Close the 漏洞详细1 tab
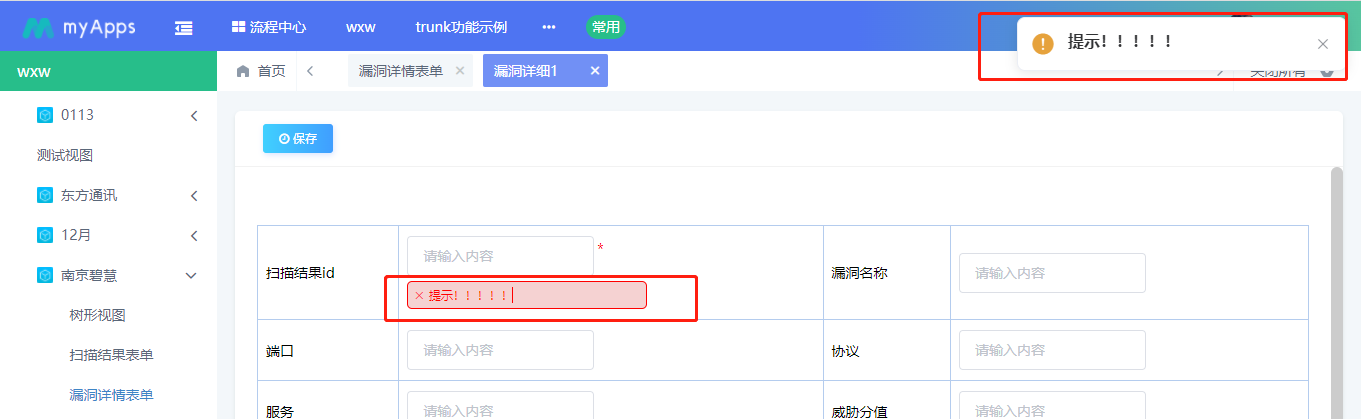This screenshot has height=419, width=1361. (x=594, y=71)
